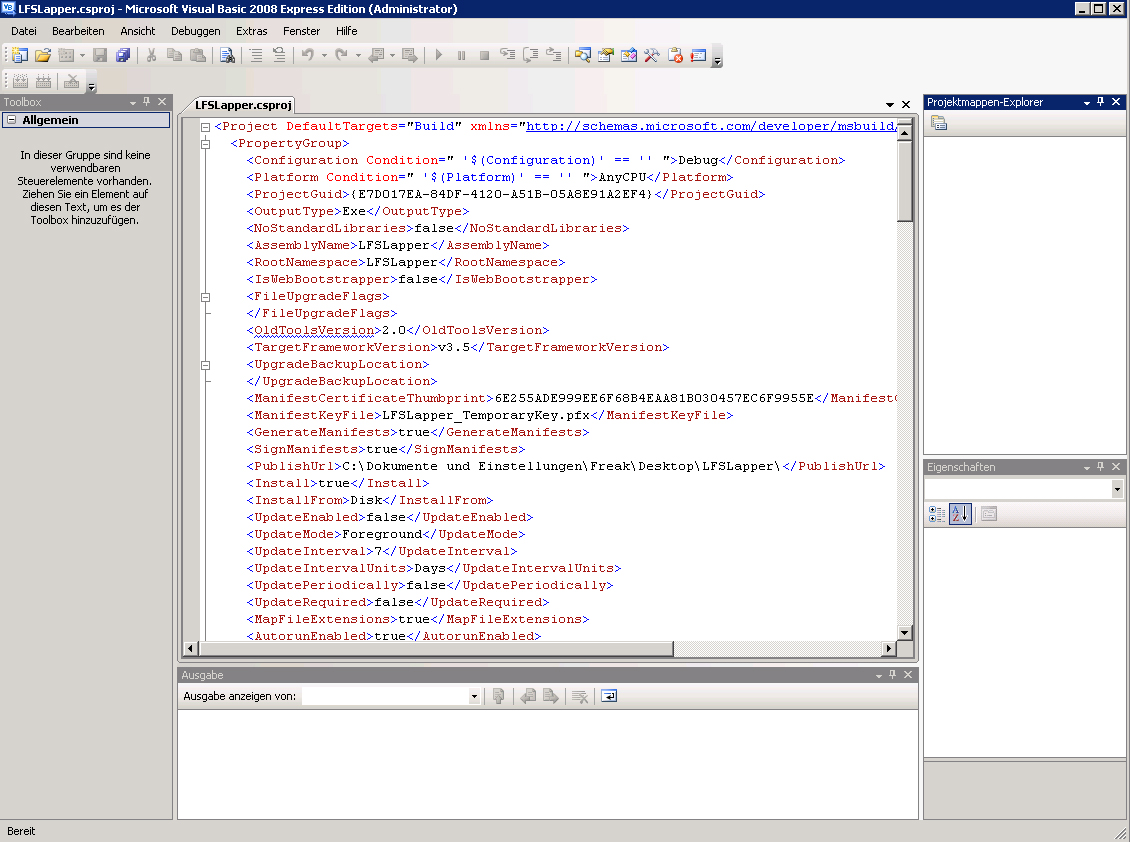Screen dimensions: 1130x842
Task: Click the Step Over icon
Action: coord(530,56)
